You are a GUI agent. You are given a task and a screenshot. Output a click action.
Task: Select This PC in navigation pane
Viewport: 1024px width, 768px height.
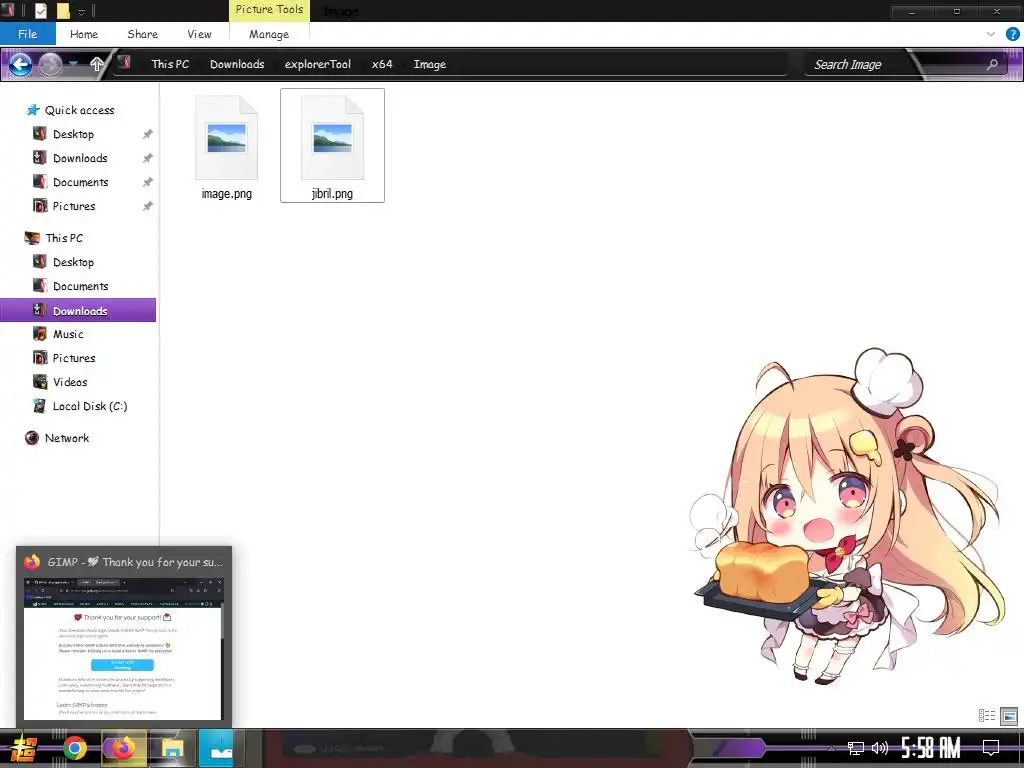(x=64, y=238)
